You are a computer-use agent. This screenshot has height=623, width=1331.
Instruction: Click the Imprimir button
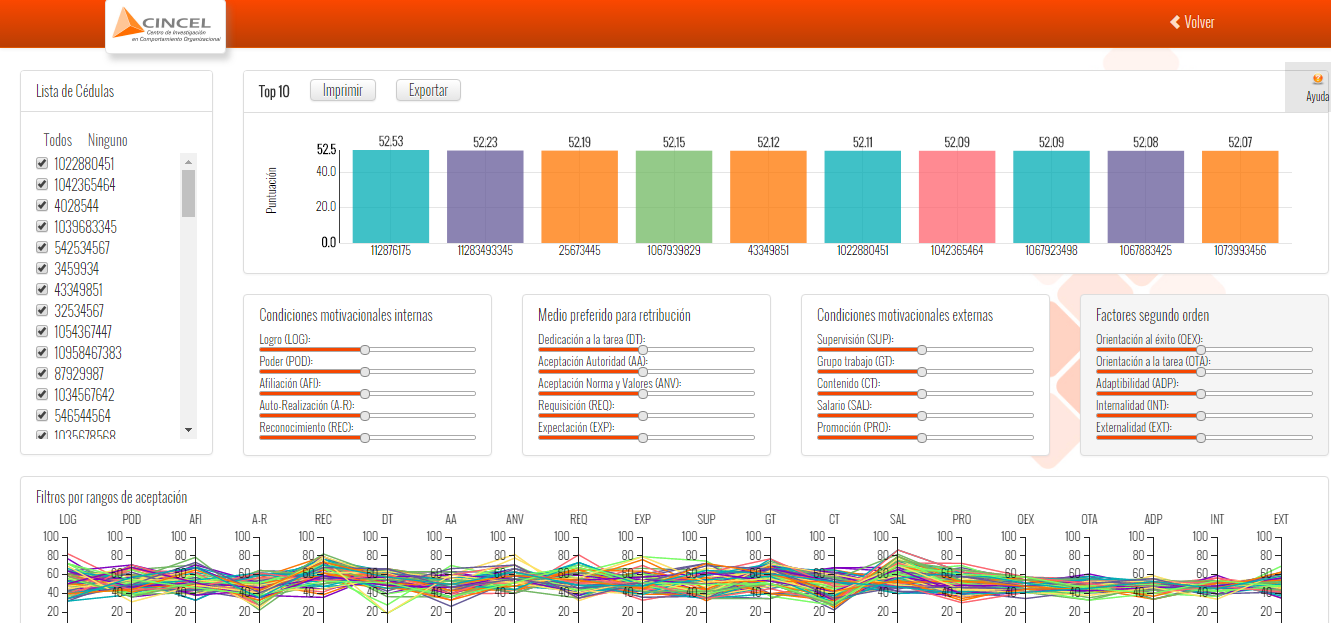click(343, 90)
